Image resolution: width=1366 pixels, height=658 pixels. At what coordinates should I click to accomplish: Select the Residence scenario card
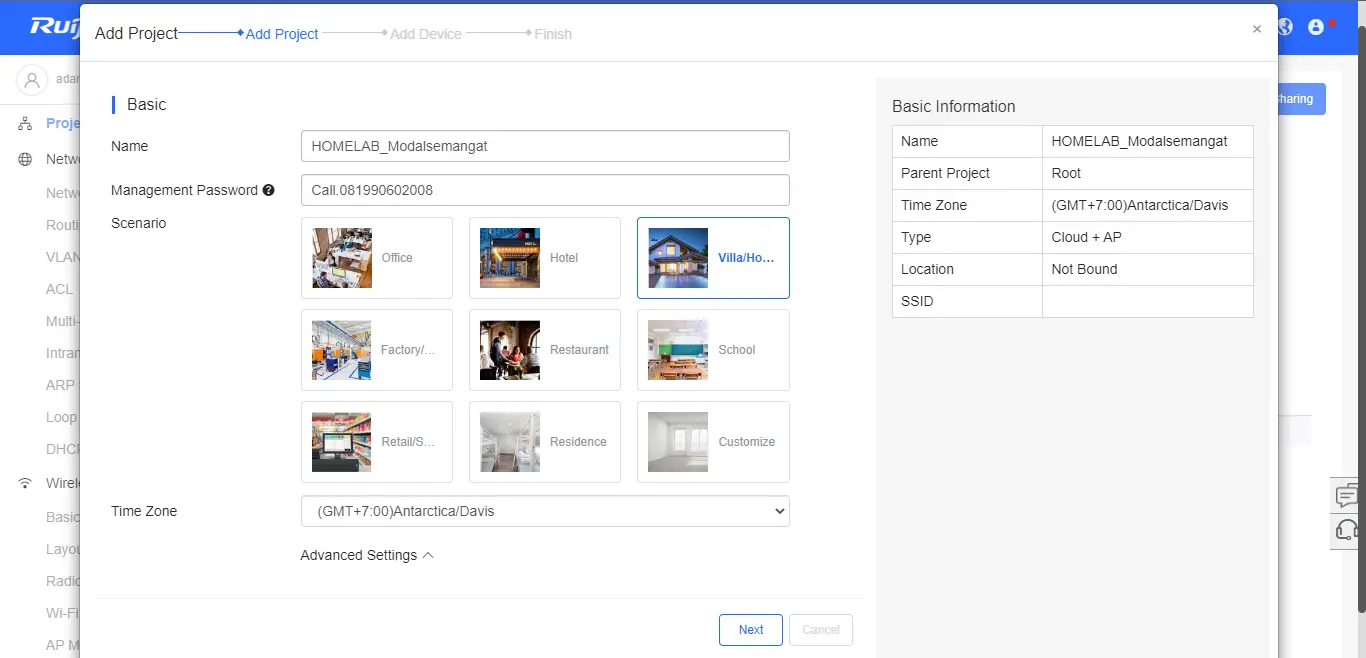coord(545,442)
